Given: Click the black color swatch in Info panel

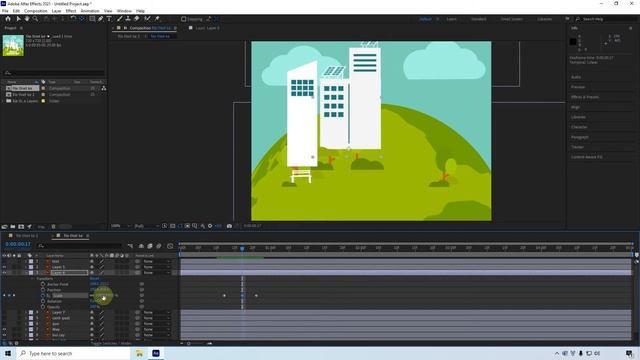Looking at the screenshot, I should [x=573, y=42].
